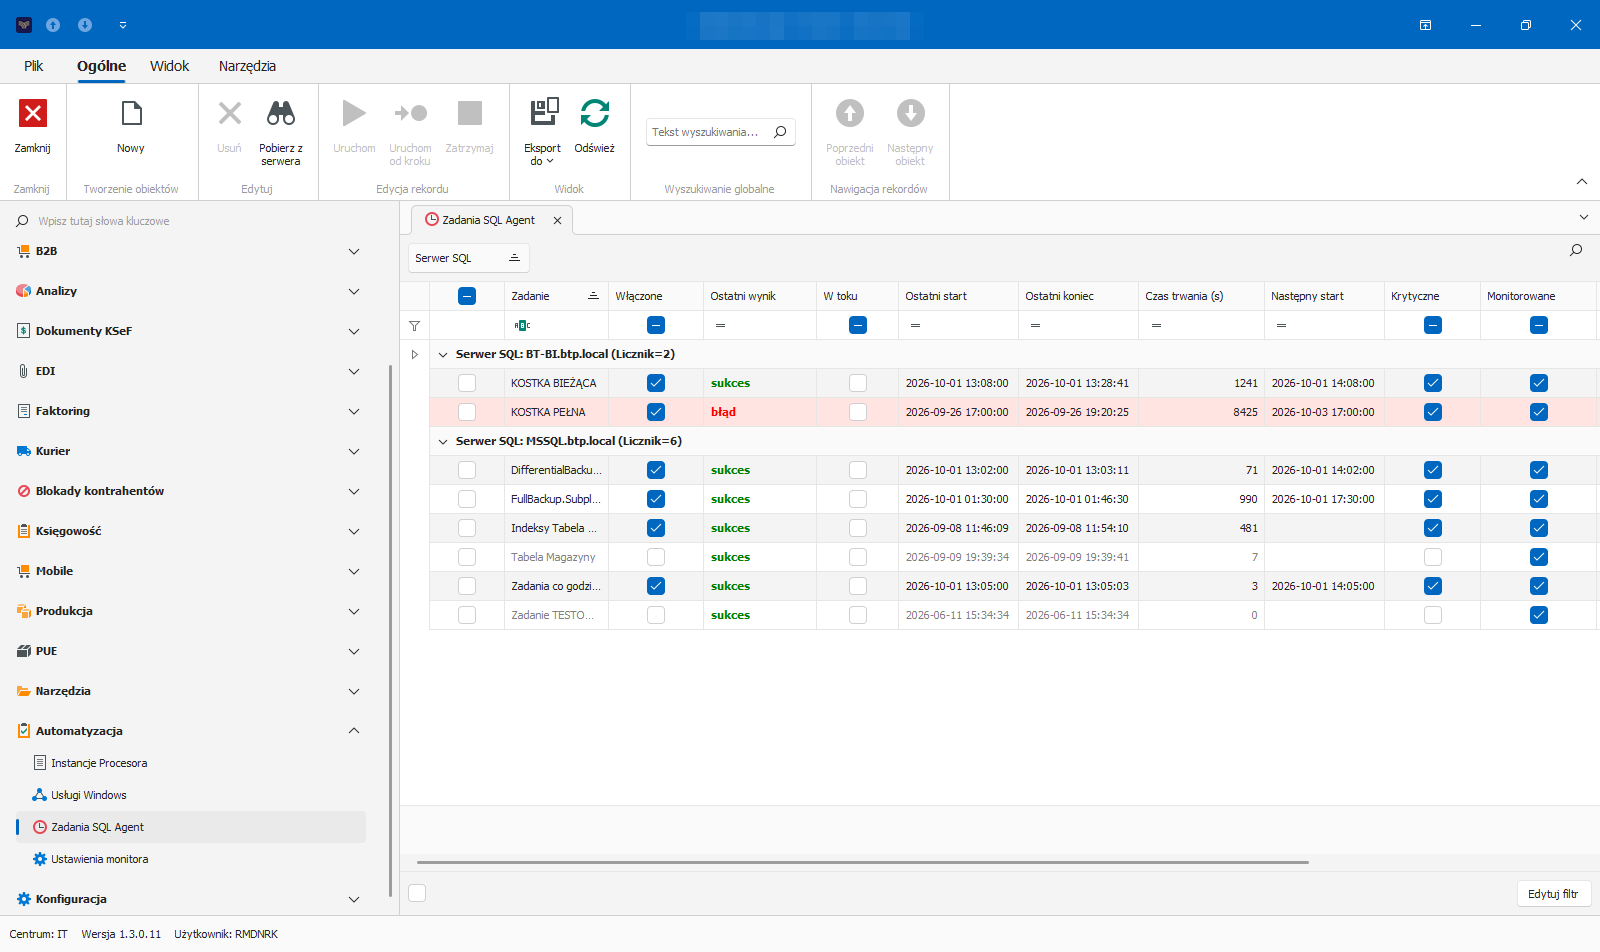Image resolution: width=1600 pixels, height=952 pixels.
Task: Select the Ogólne ribbon tab
Action: (x=102, y=66)
